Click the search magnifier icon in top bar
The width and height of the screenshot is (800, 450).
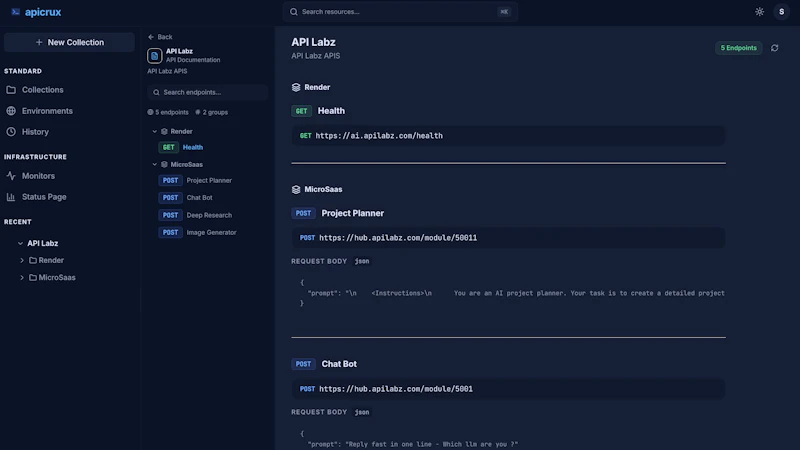click(x=294, y=12)
